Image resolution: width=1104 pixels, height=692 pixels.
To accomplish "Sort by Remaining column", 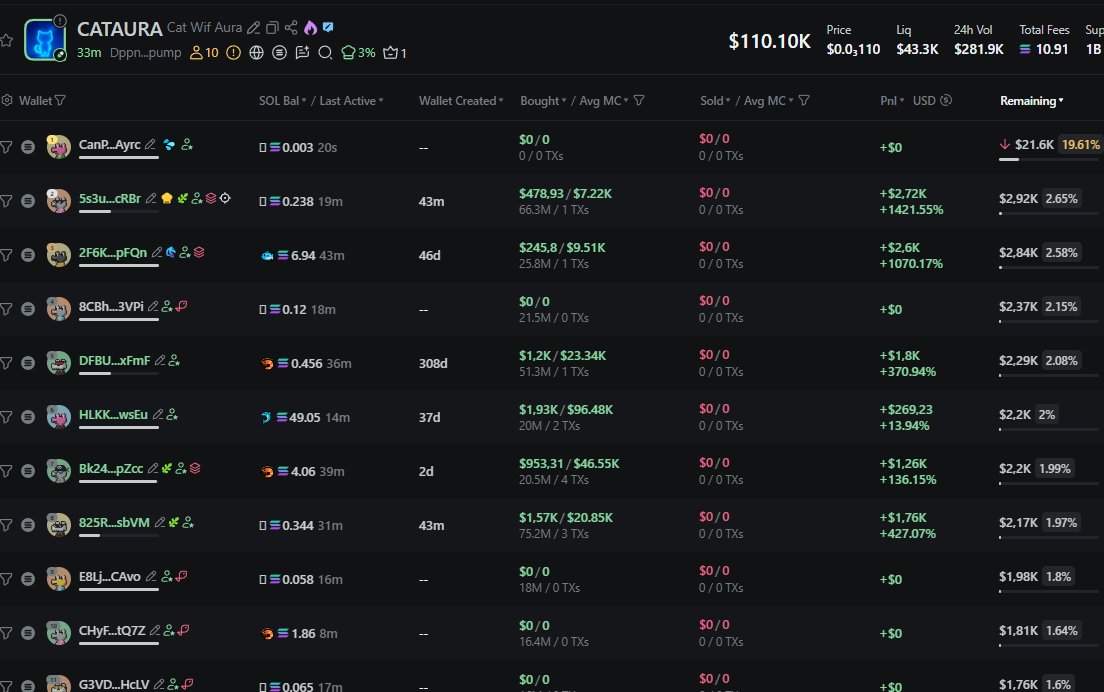I will tap(1031, 101).
